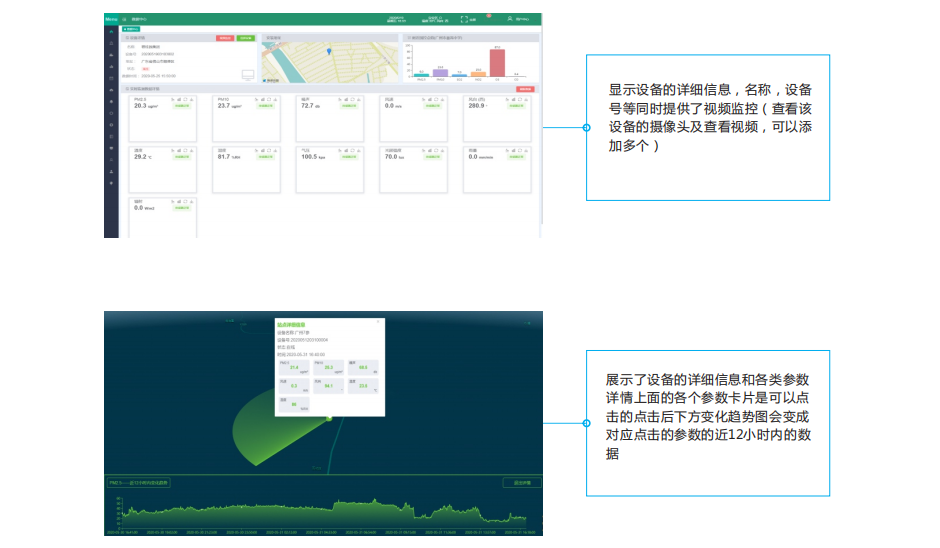The height and width of the screenshot is (548, 940).
Task: Click the fullscreen icon in the top header
Action: click(x=464, y=19)
